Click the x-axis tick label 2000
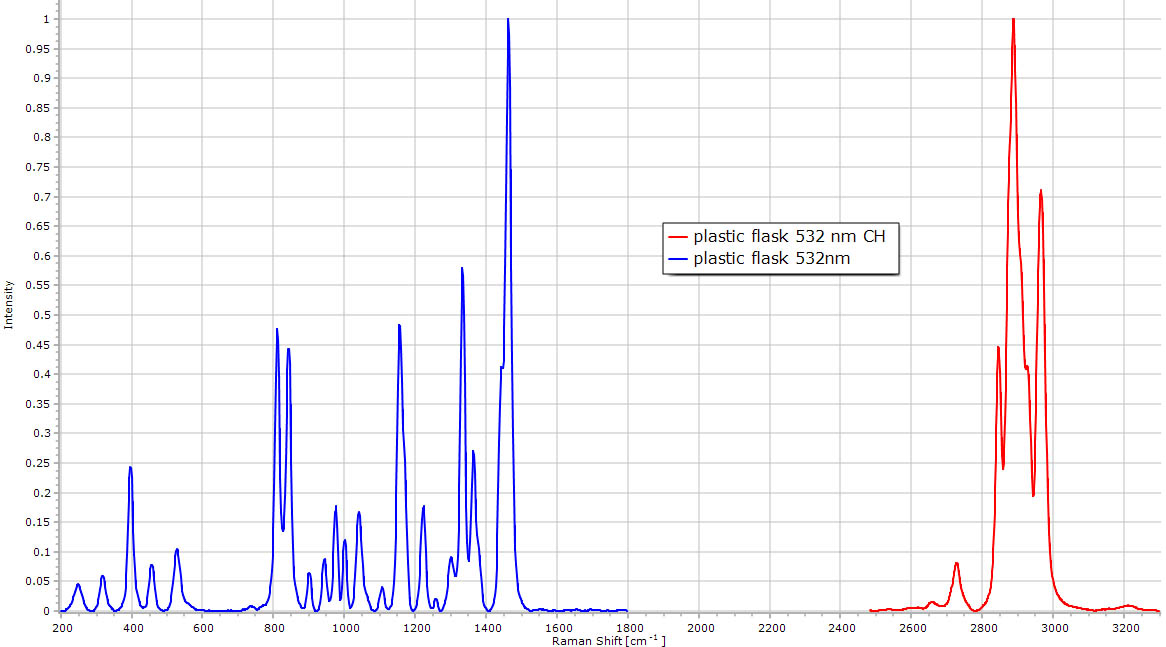 tap(700, 628)
